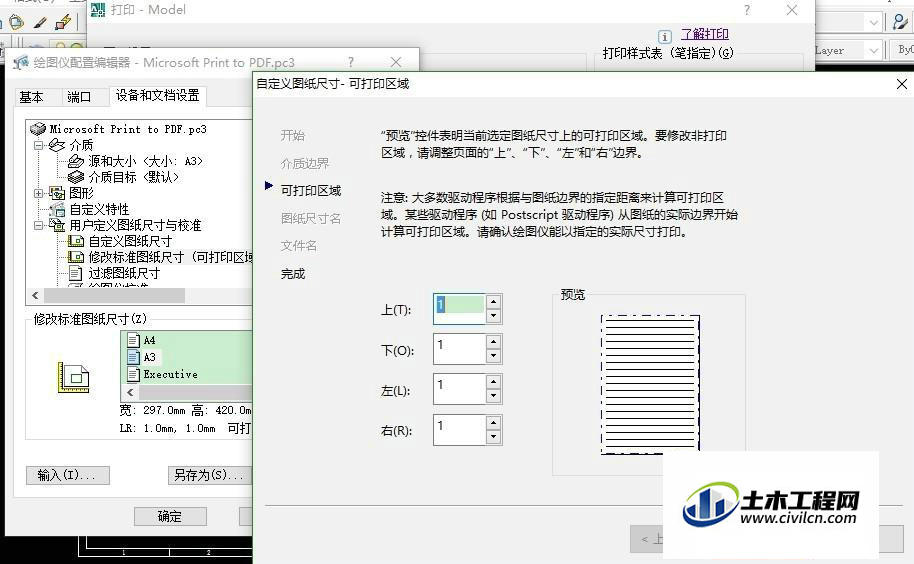Click the 另存为(S)... button
Screen dimensions: 914x564
pyautogui.click(x=209, y=475)
